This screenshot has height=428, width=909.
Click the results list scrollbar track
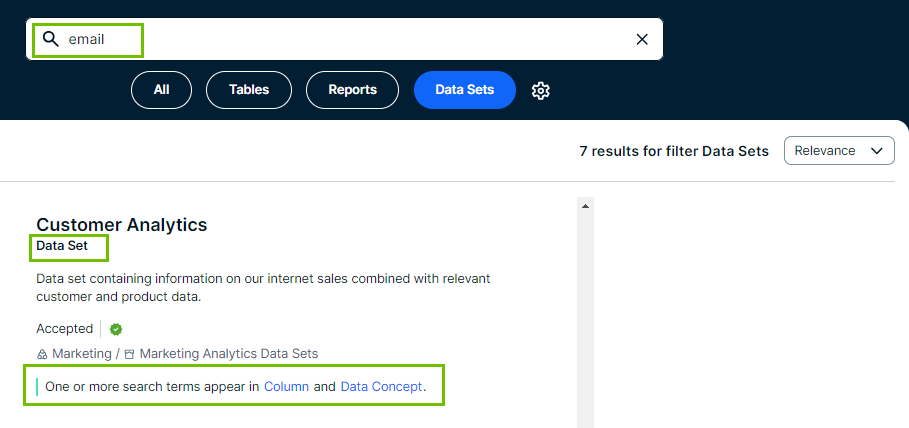[x=586, y=320]
